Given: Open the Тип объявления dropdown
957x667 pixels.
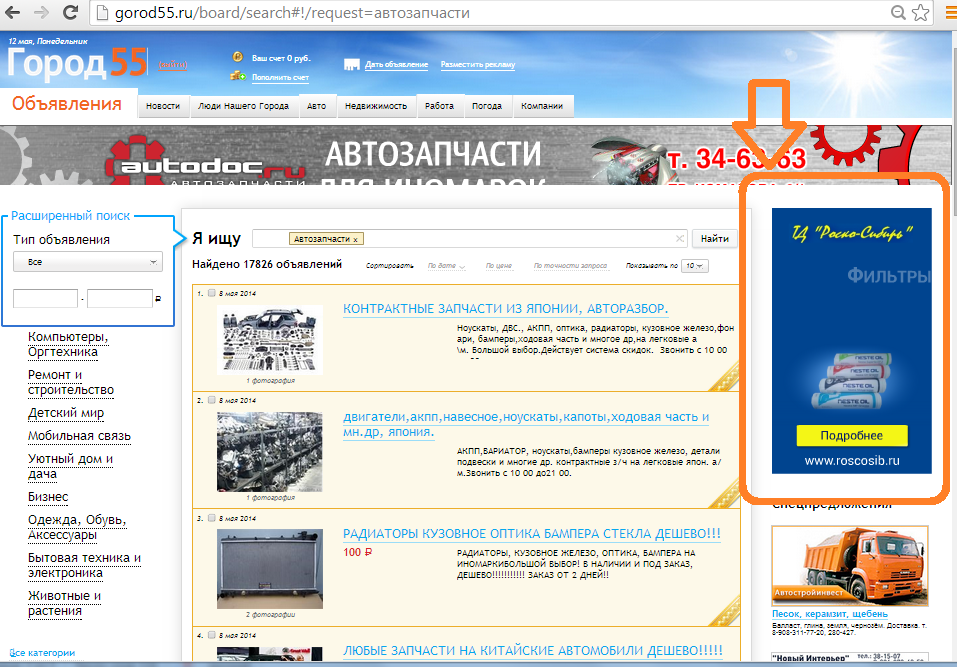Looking at the screenshot, I should [88, 262].
